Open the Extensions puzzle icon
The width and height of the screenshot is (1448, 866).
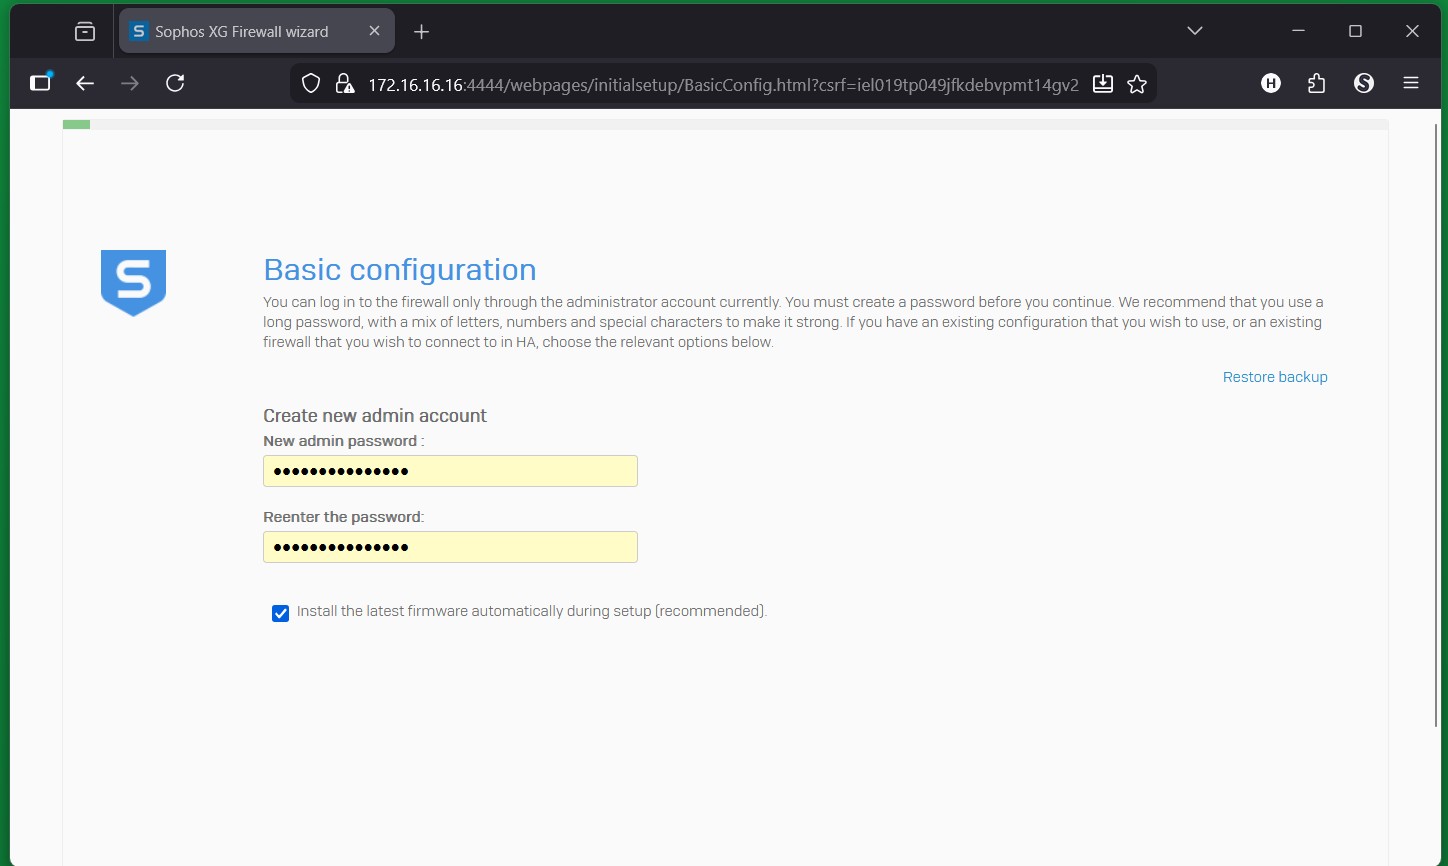pos(1317,84)
